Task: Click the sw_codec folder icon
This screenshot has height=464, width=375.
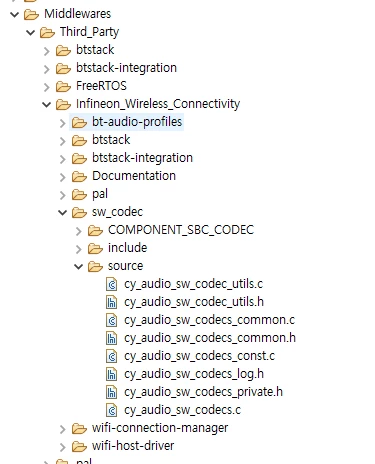Action: click(79, 212)
